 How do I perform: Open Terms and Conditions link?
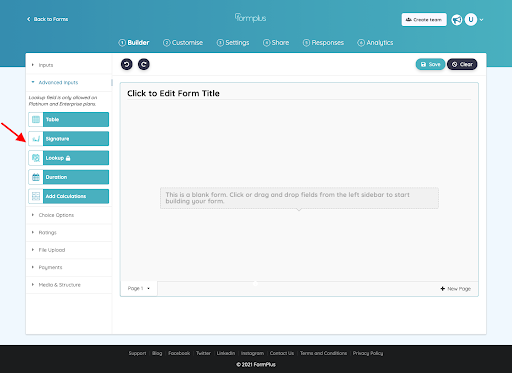pyautogui.click(x=323, y=353)
